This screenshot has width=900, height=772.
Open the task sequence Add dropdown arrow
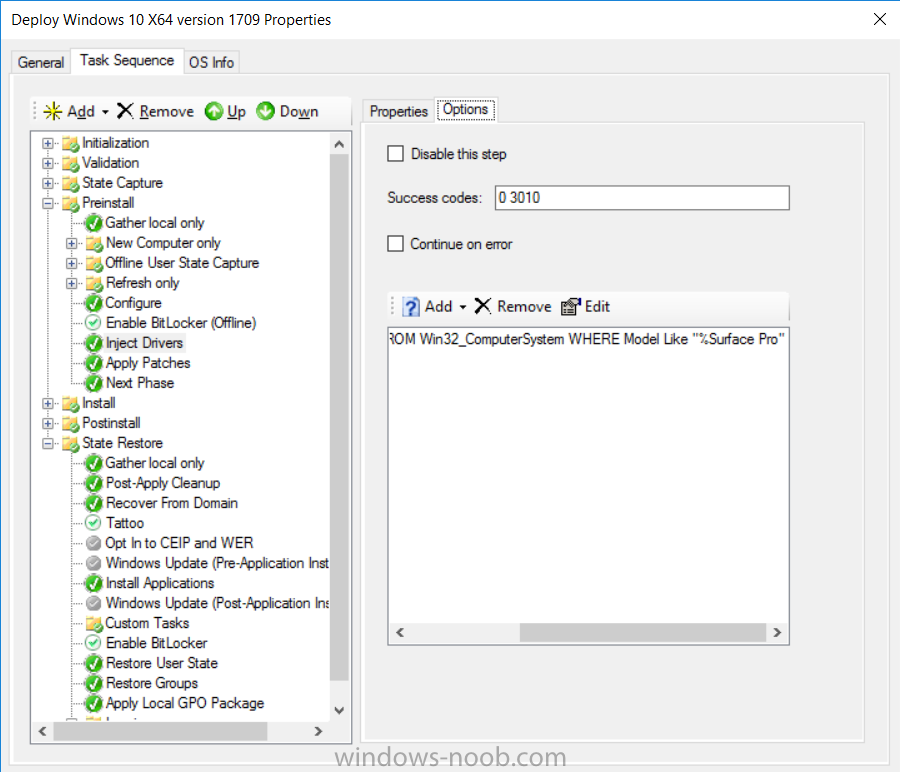105,112
